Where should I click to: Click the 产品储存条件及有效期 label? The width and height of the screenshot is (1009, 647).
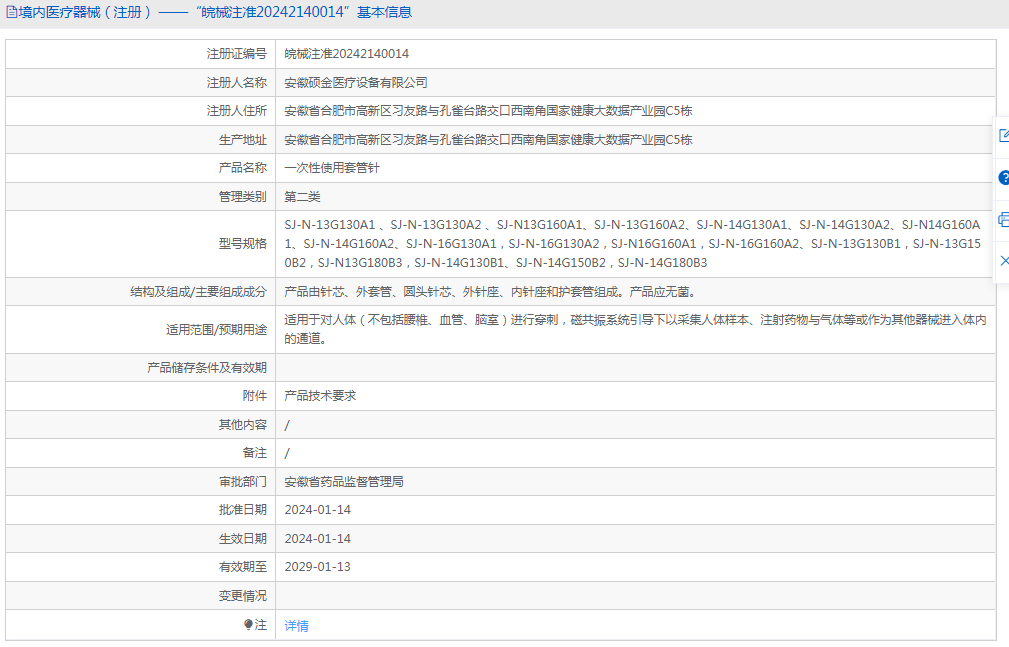coord(207,368)
